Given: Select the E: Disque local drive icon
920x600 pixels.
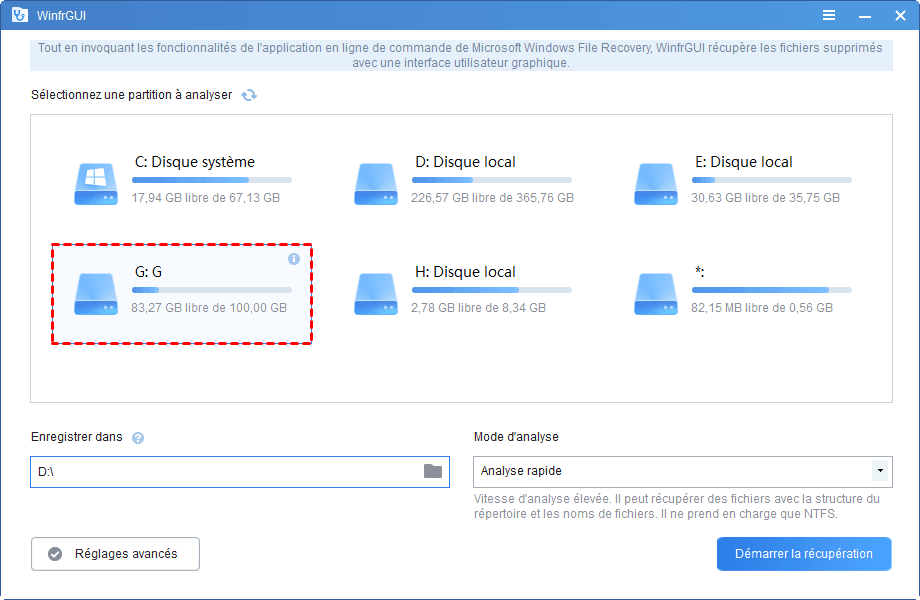Looking at the screenshot, I should [x=655, y=184].
